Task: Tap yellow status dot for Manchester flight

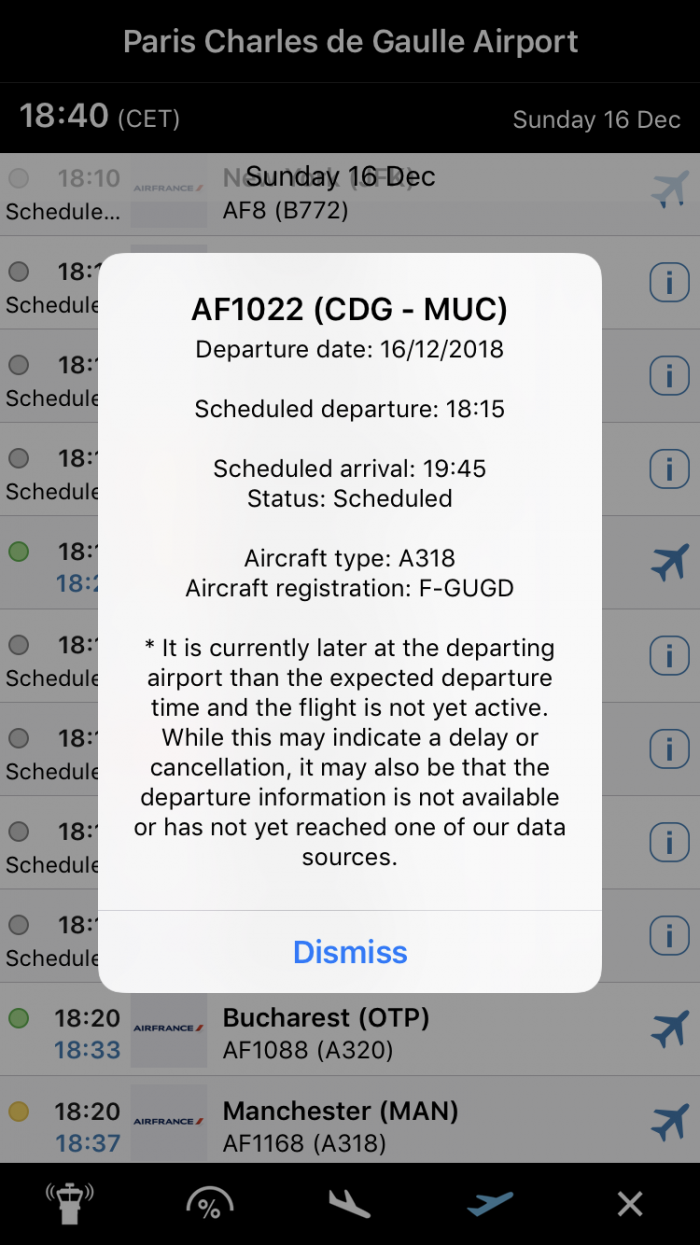Action: [18, 1111]
